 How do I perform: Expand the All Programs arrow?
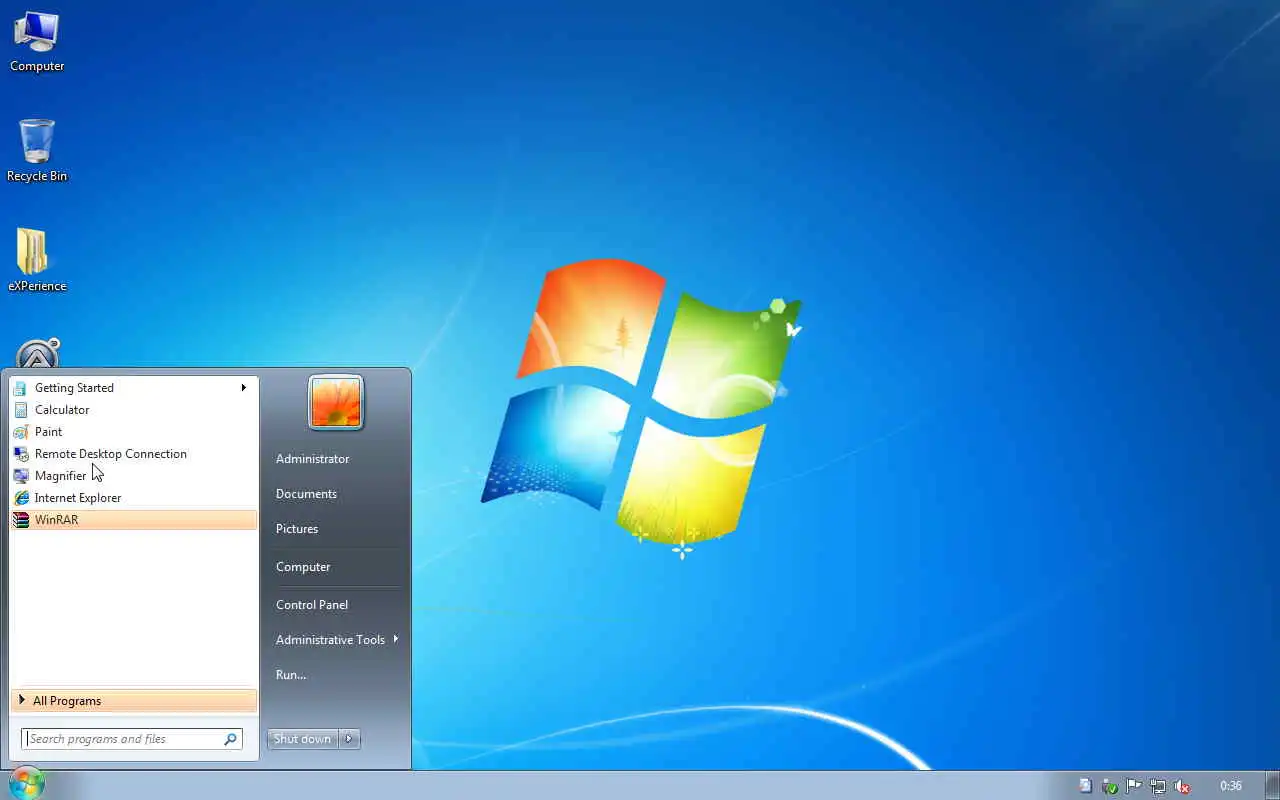pos(22,700)
